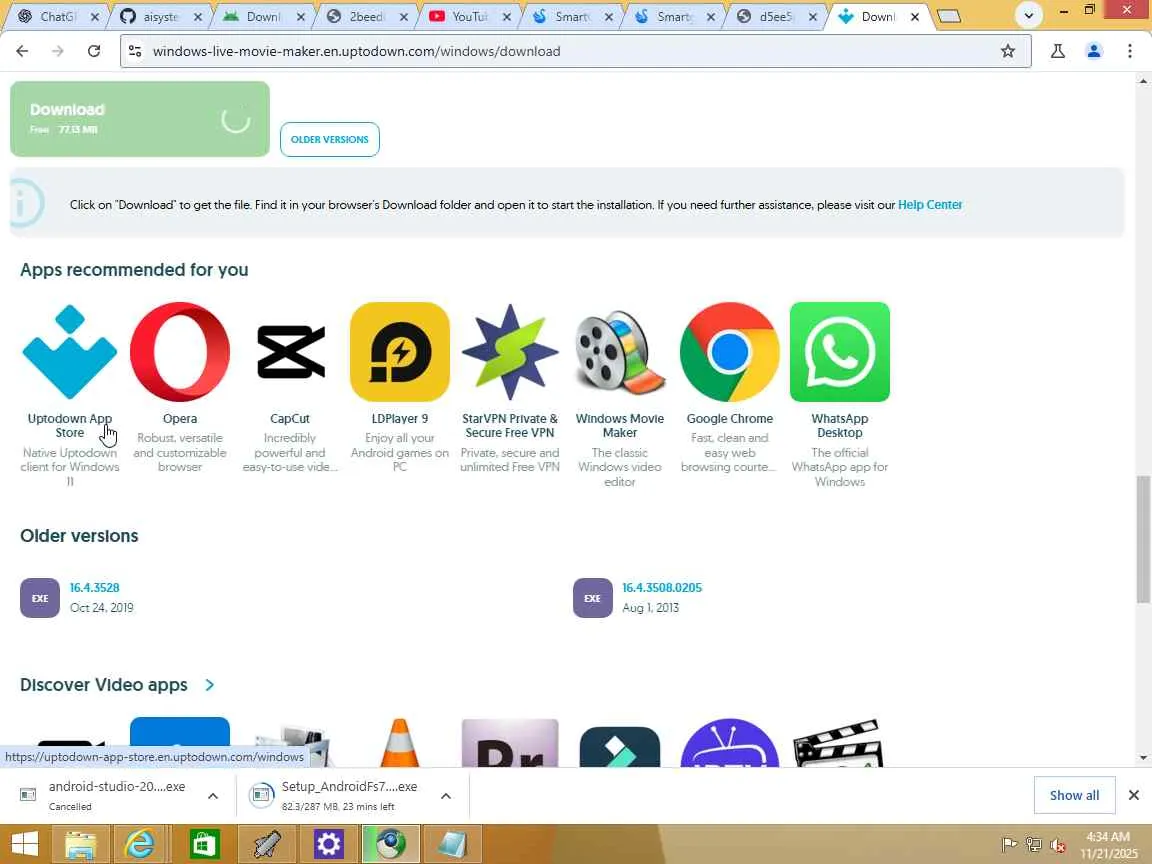Viewport: 1152px width, 864px height.
Task: Switch to the aisyste GitHub tab
Action: 159,16
